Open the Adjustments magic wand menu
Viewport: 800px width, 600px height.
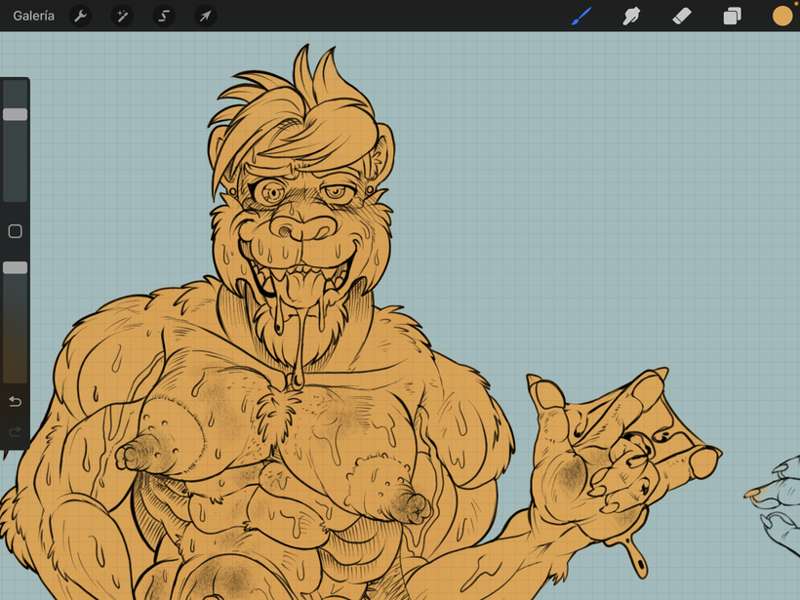pos(122,16)
